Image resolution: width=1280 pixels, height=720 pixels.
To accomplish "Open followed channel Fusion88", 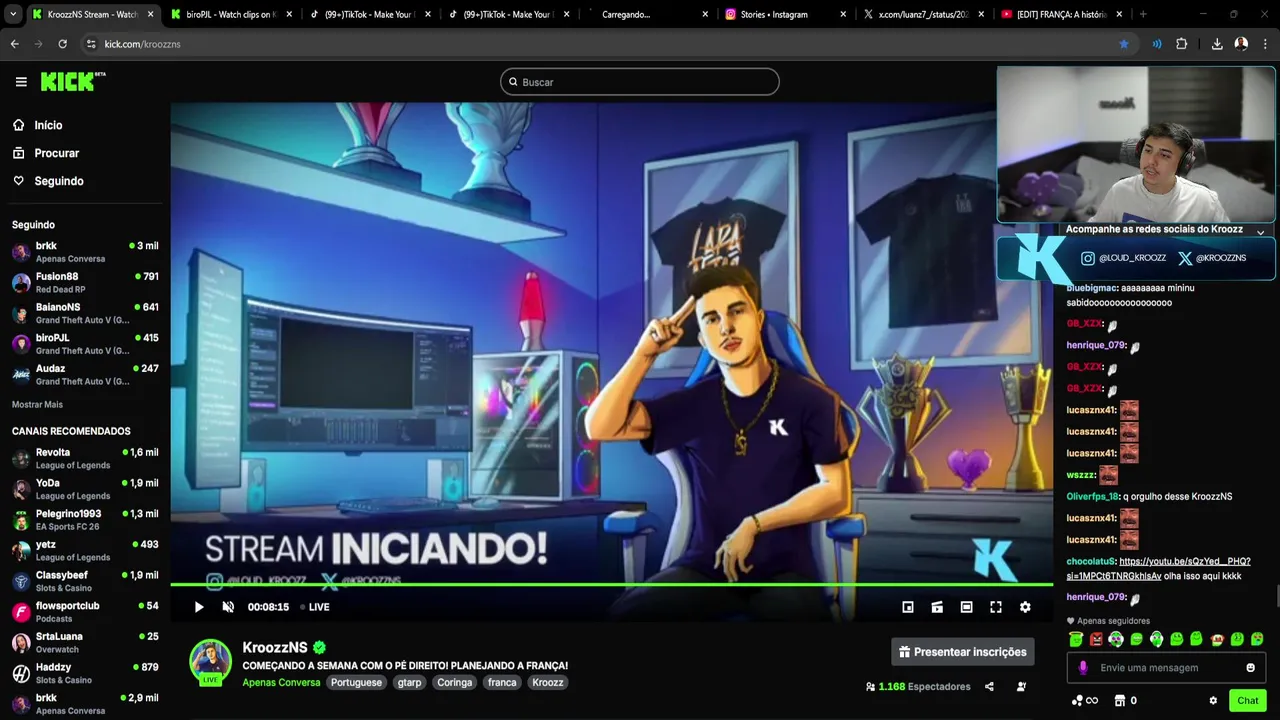I will click(x=85, y=282).
